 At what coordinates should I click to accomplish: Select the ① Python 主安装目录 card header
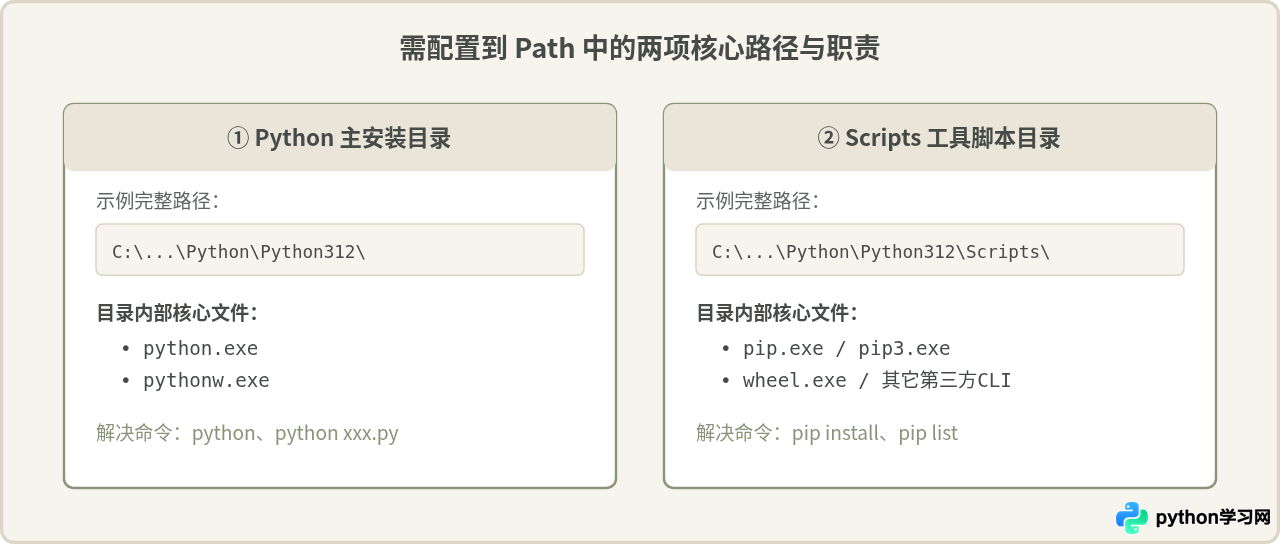tap(340, 138)
